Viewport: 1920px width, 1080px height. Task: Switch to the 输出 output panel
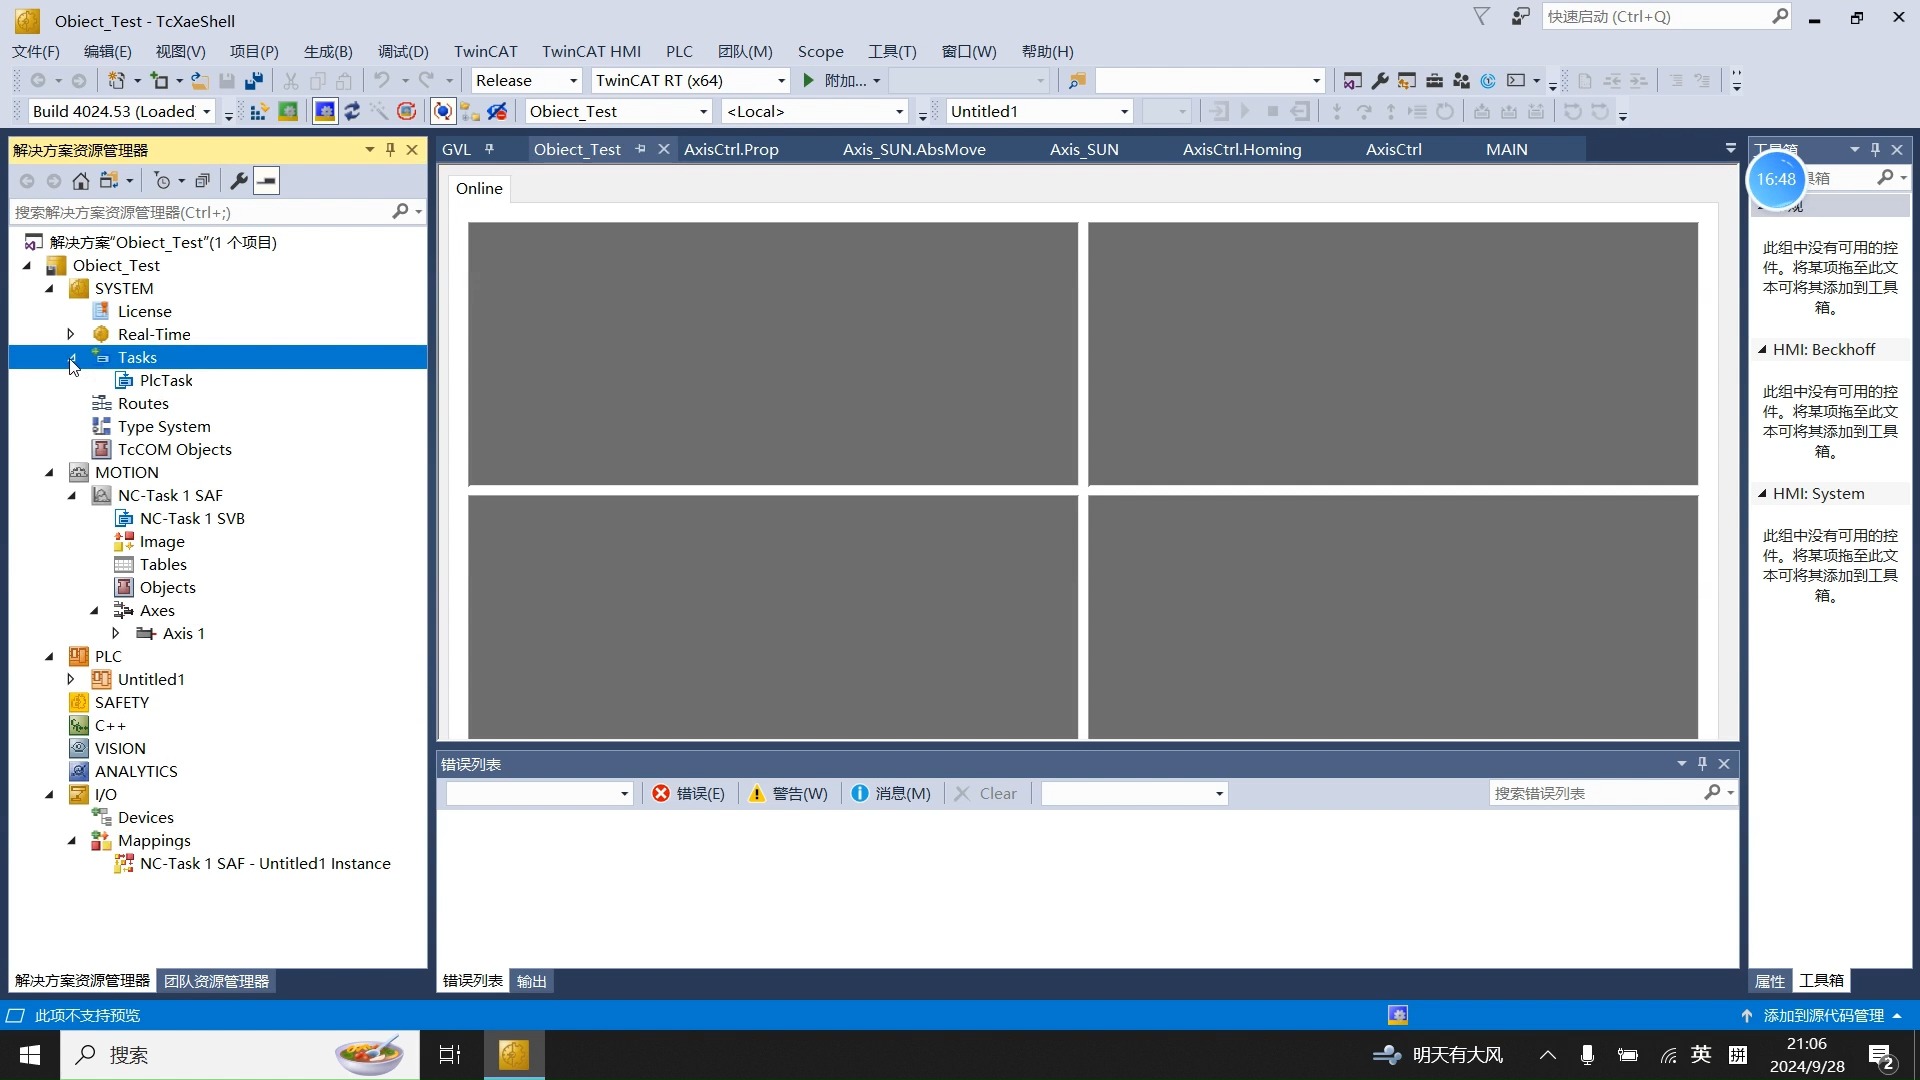point(531,981)
